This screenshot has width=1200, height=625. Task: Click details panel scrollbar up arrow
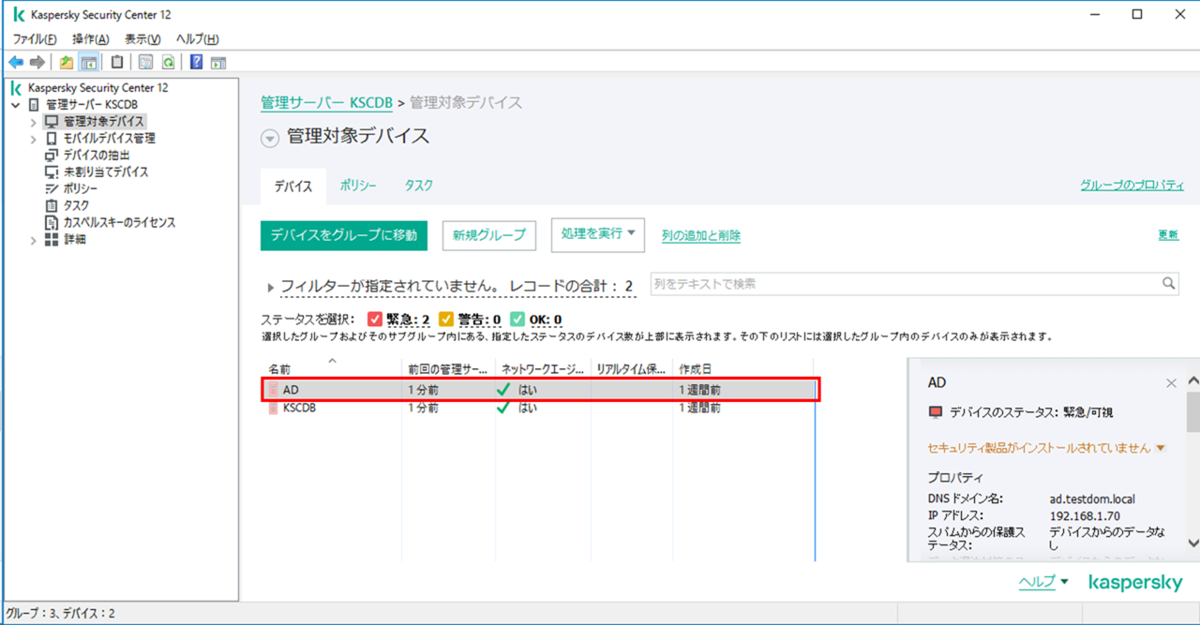1192,382
